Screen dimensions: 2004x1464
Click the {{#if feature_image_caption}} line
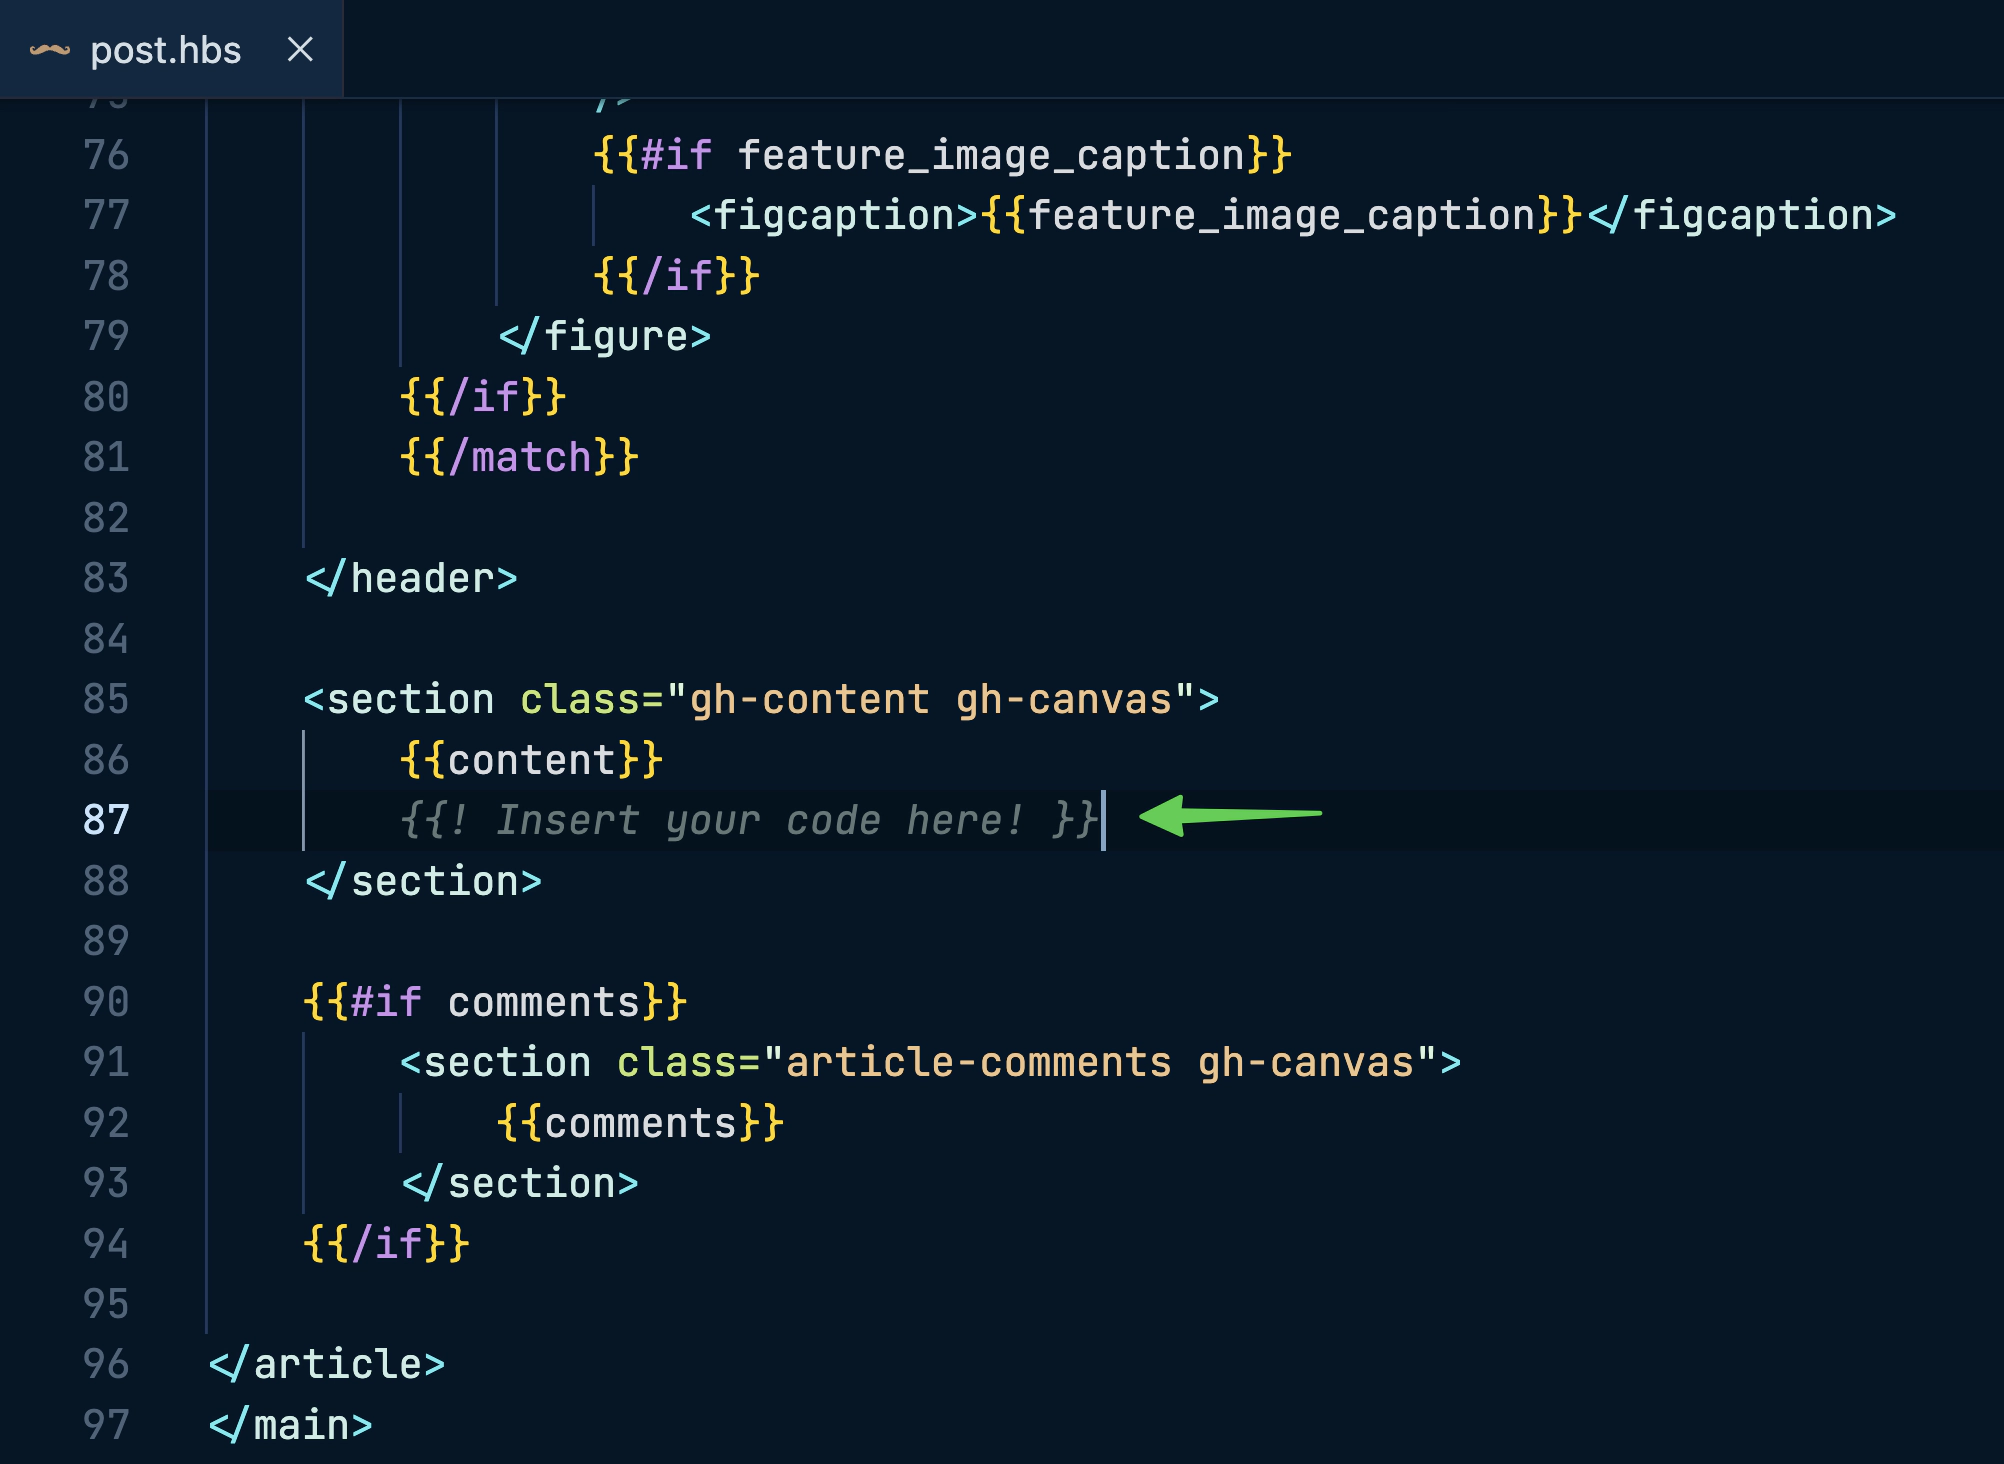tap(942, 155)
